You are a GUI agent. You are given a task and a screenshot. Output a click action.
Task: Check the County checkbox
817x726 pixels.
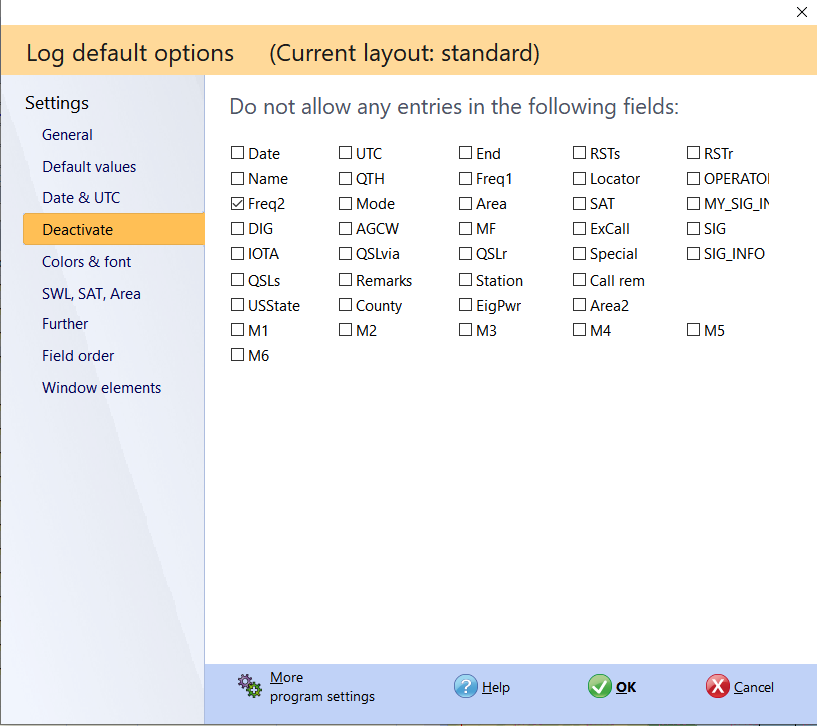[x=345, y=304]
